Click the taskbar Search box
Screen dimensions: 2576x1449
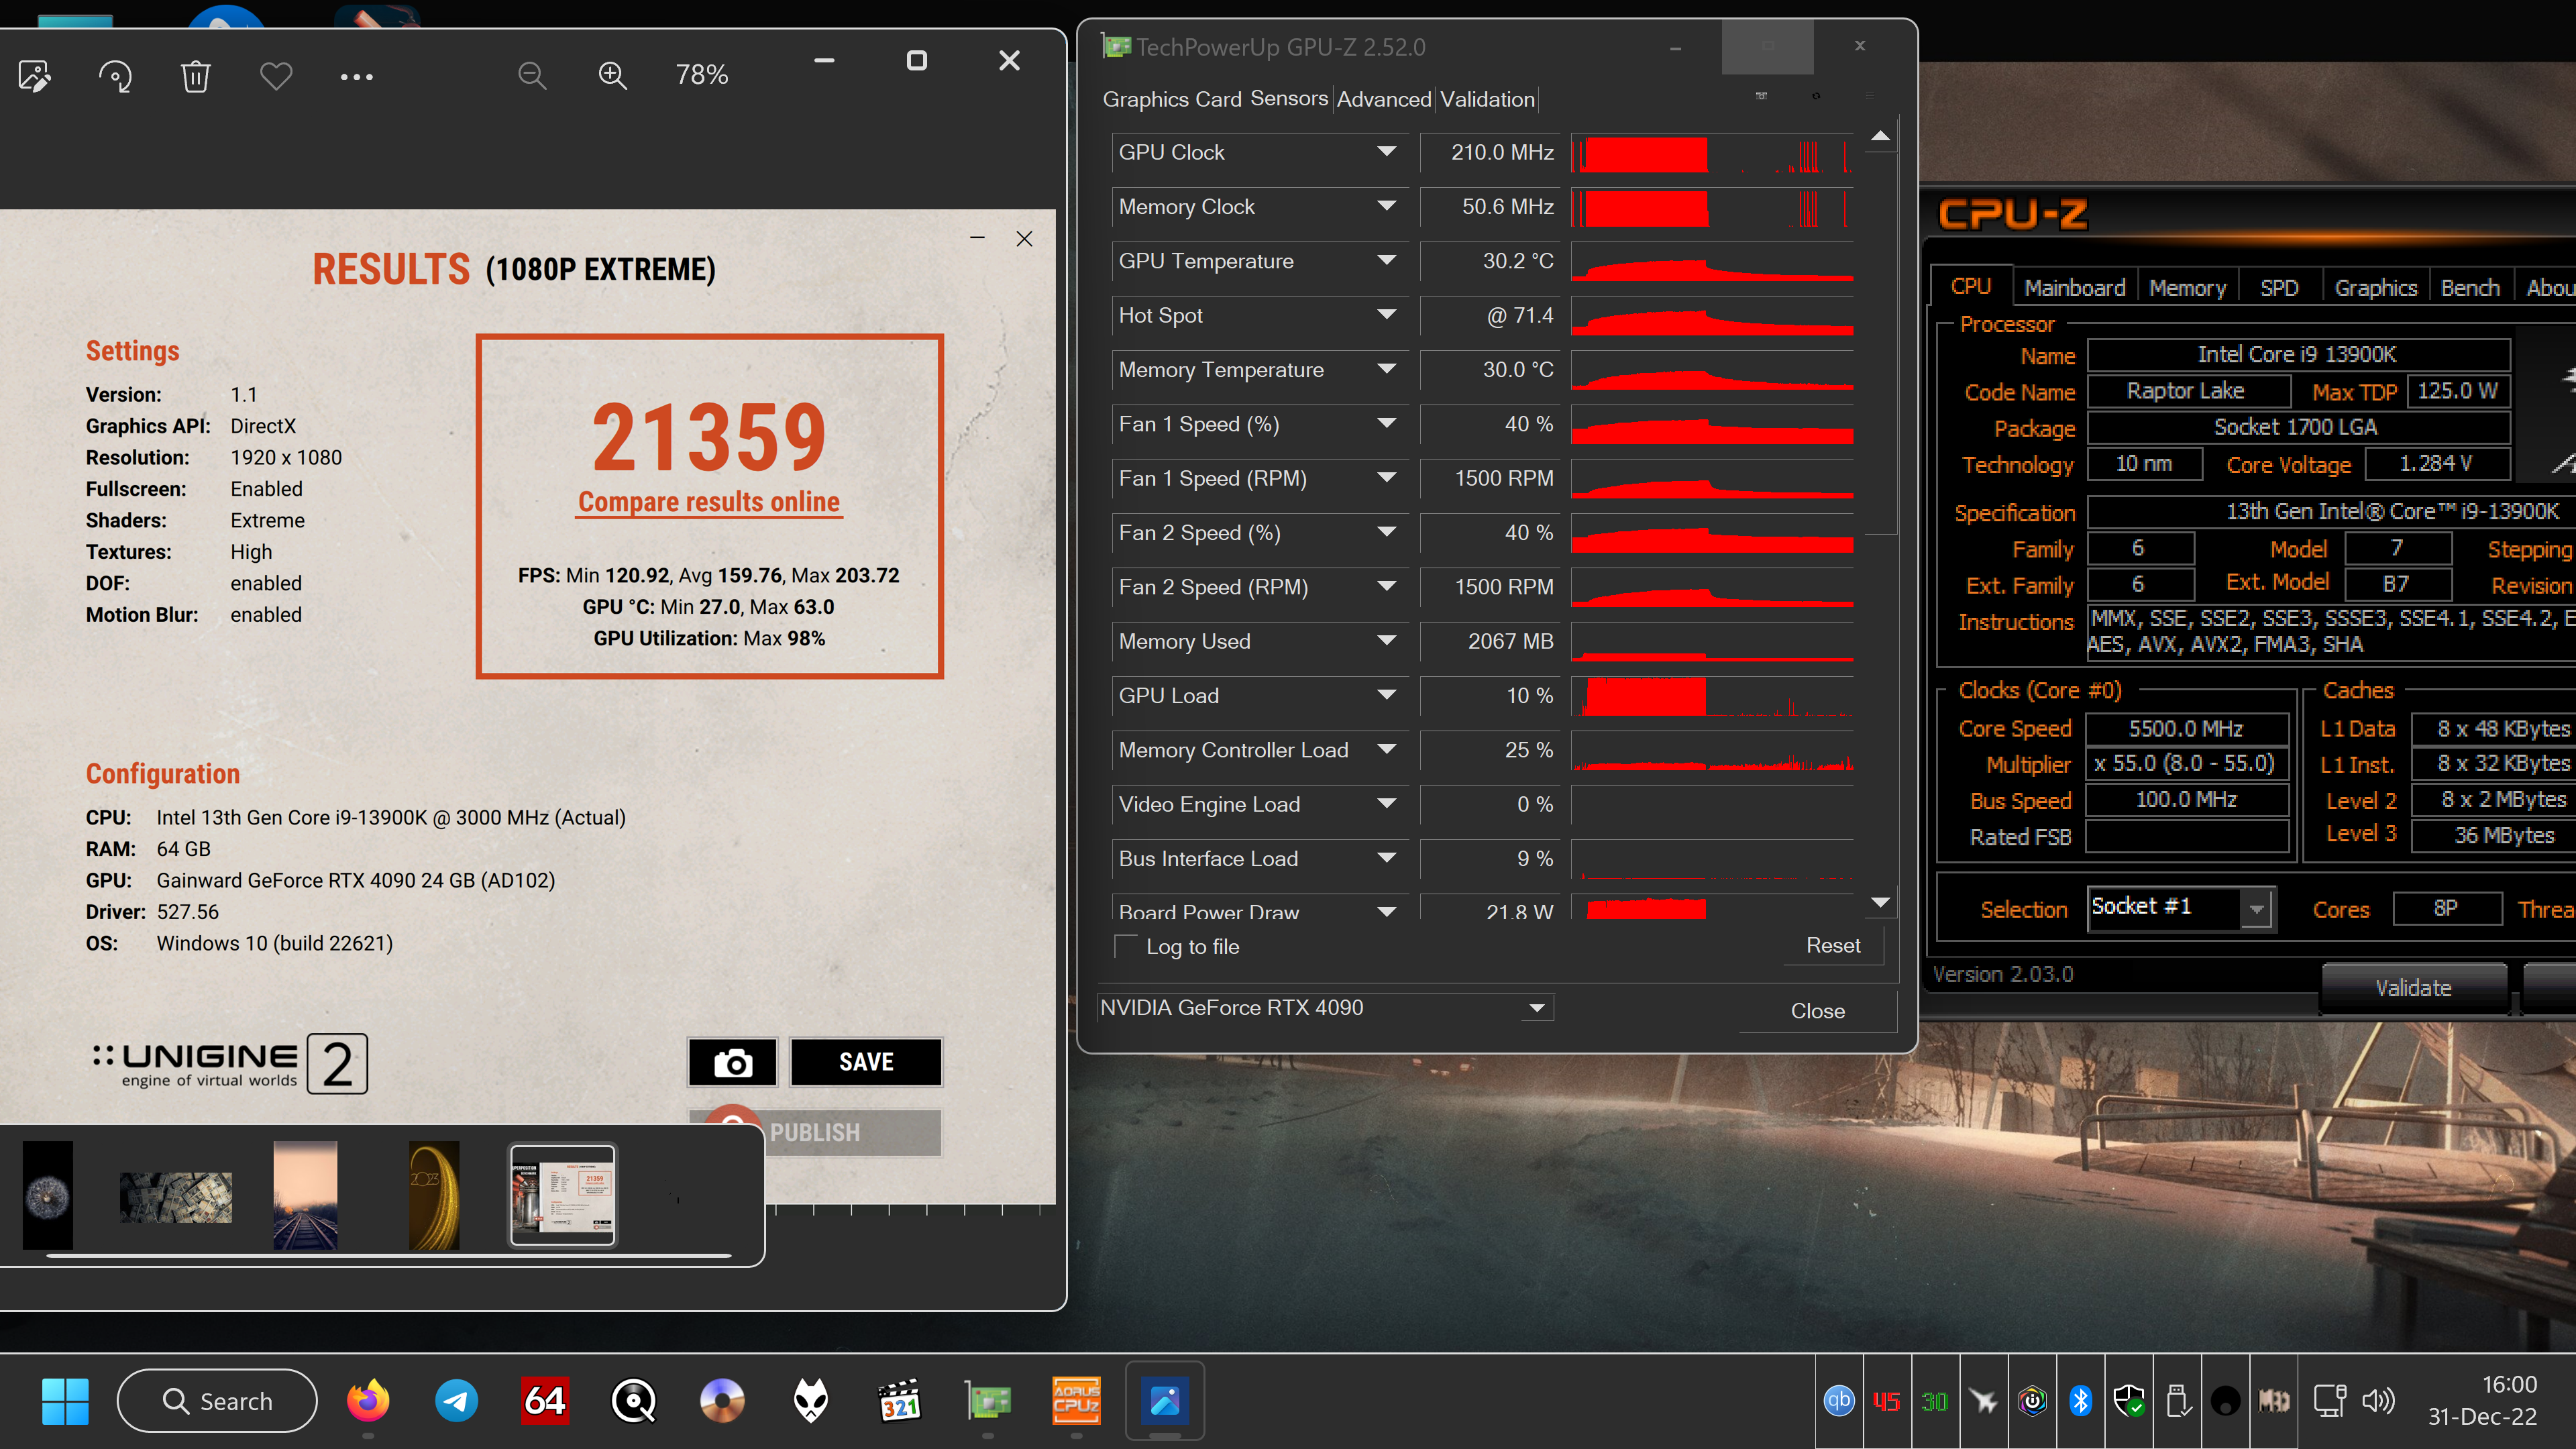[217, 1401]
